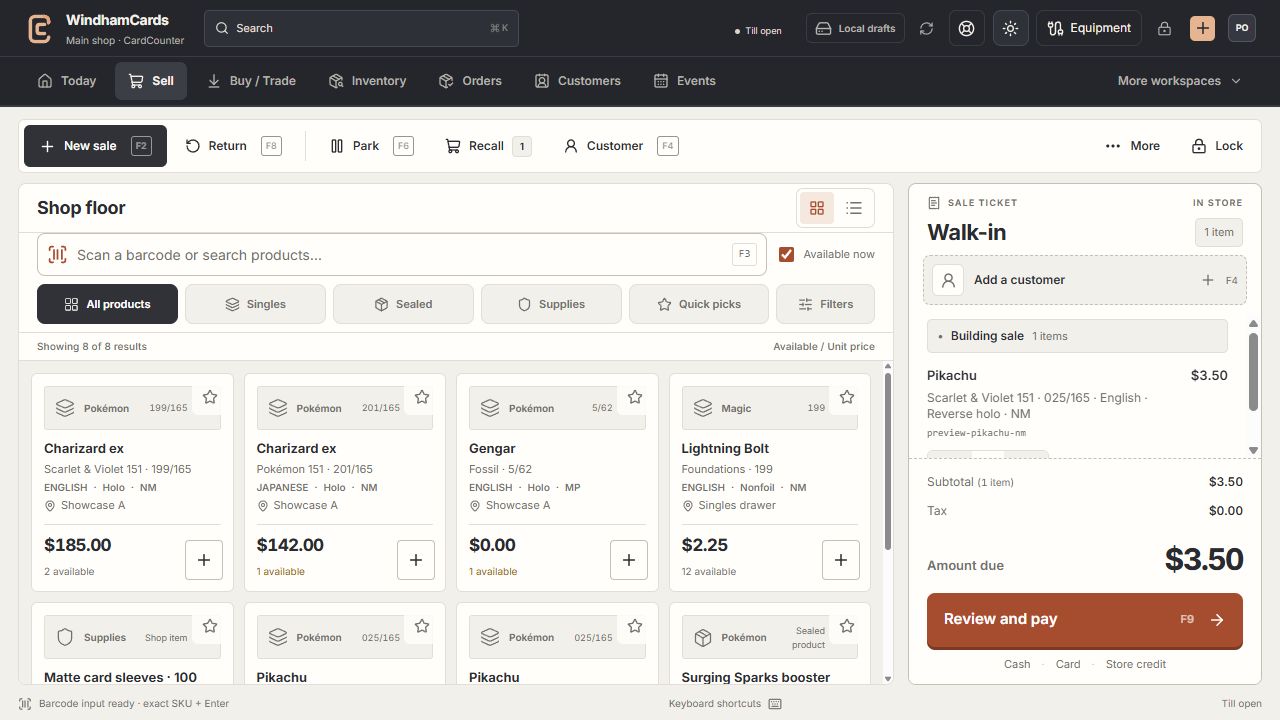The image size is (1280, 720).
Task: Click the padlock icon in top bar
Action: (x=1164, y=29)
